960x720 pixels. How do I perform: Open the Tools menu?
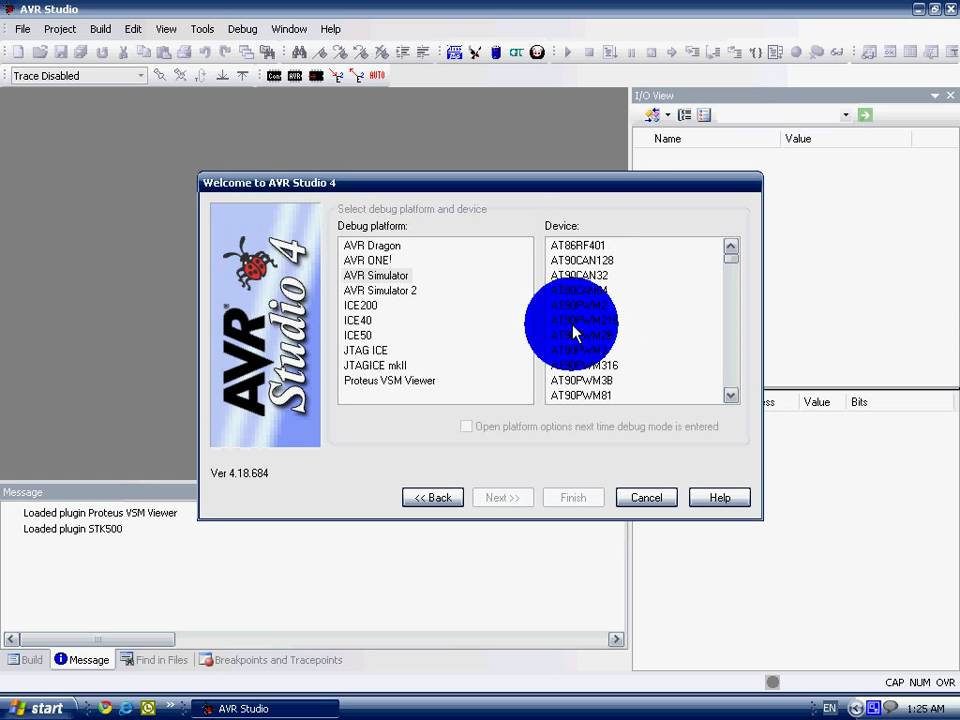202,29
